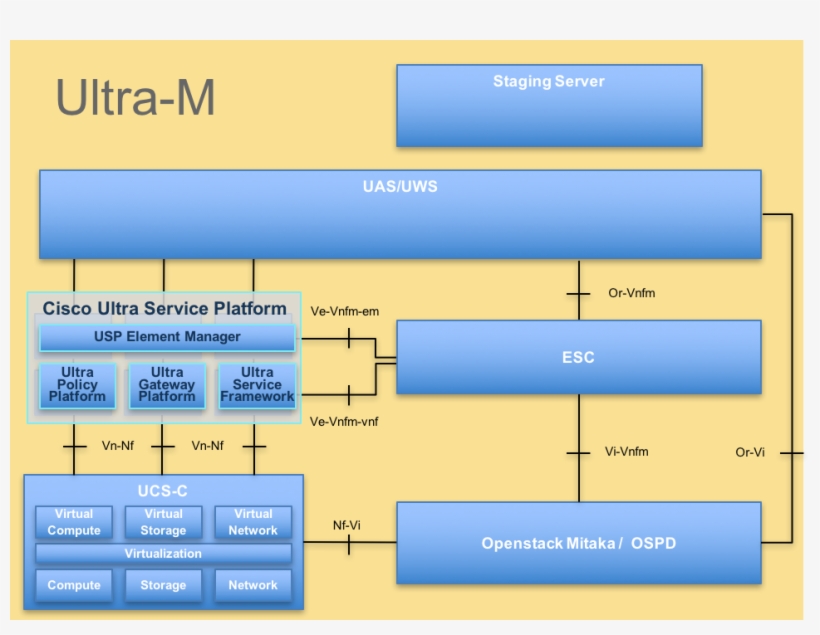Screen dimensions: 820x635
Task: Click the Virtual Compute box
Action: coord(74,522)
